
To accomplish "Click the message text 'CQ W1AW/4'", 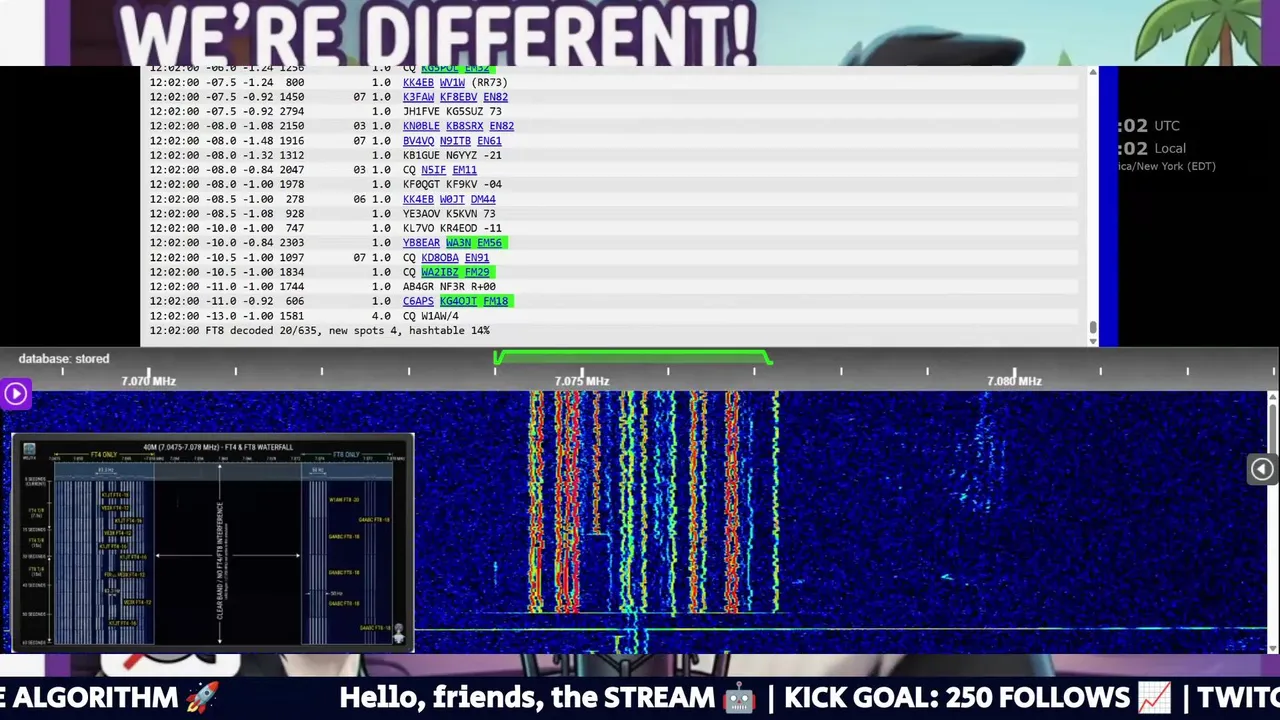I will (430, 316).
